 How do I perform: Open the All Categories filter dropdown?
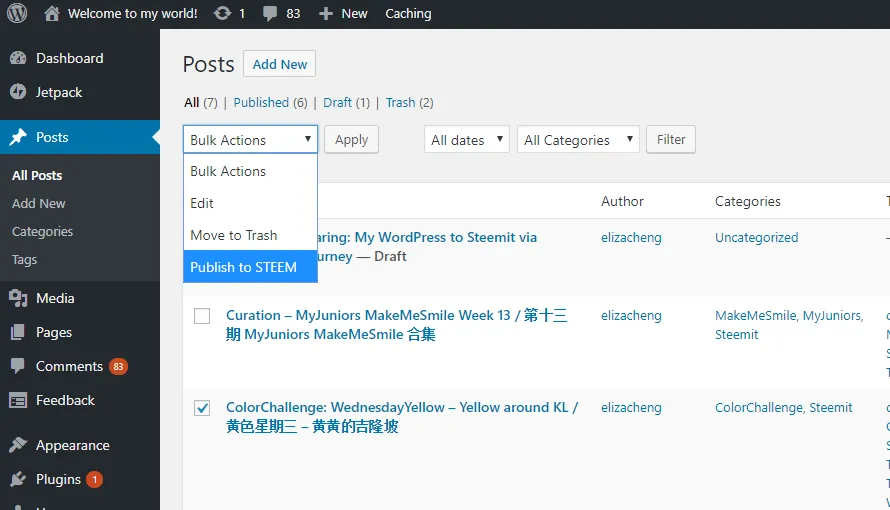[578, 140]
